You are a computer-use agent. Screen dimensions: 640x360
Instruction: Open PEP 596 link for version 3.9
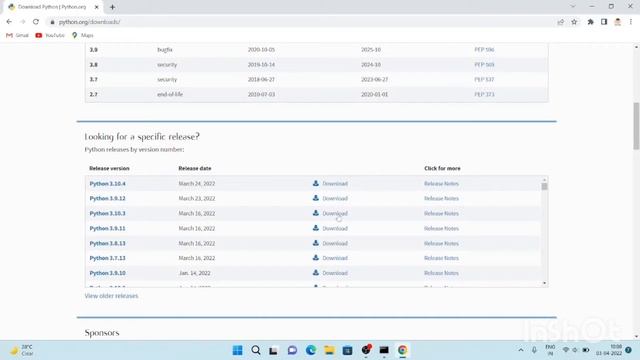pyautogui.click(x=484, y=49)
